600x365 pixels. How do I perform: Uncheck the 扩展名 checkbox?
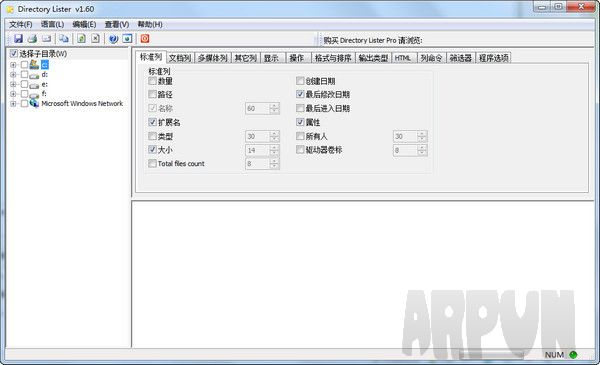[152, 122]
